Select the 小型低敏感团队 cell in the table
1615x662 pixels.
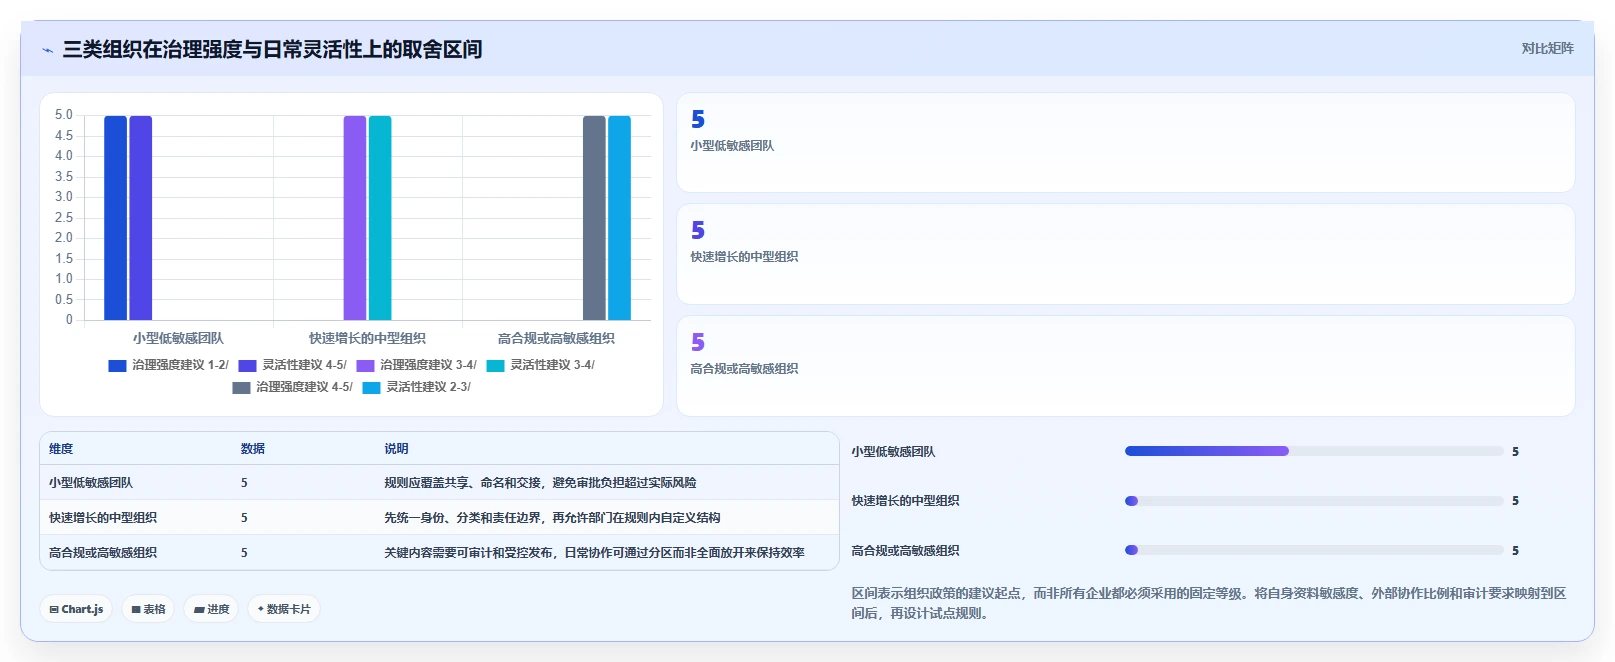tap(91, 483)
